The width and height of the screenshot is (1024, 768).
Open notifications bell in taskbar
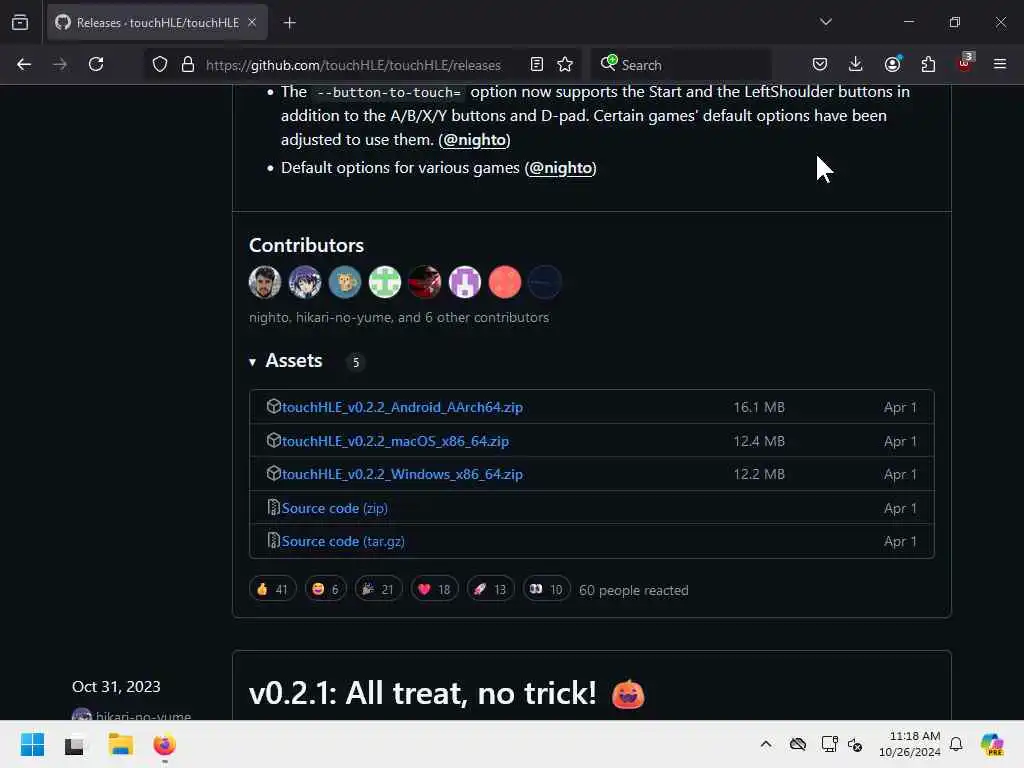pos(956,744)
